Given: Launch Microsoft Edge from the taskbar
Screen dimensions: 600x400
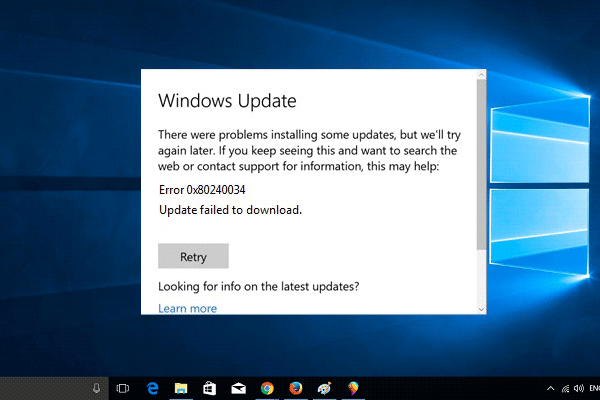Looking at the screenshot, I should click(153, 387).
